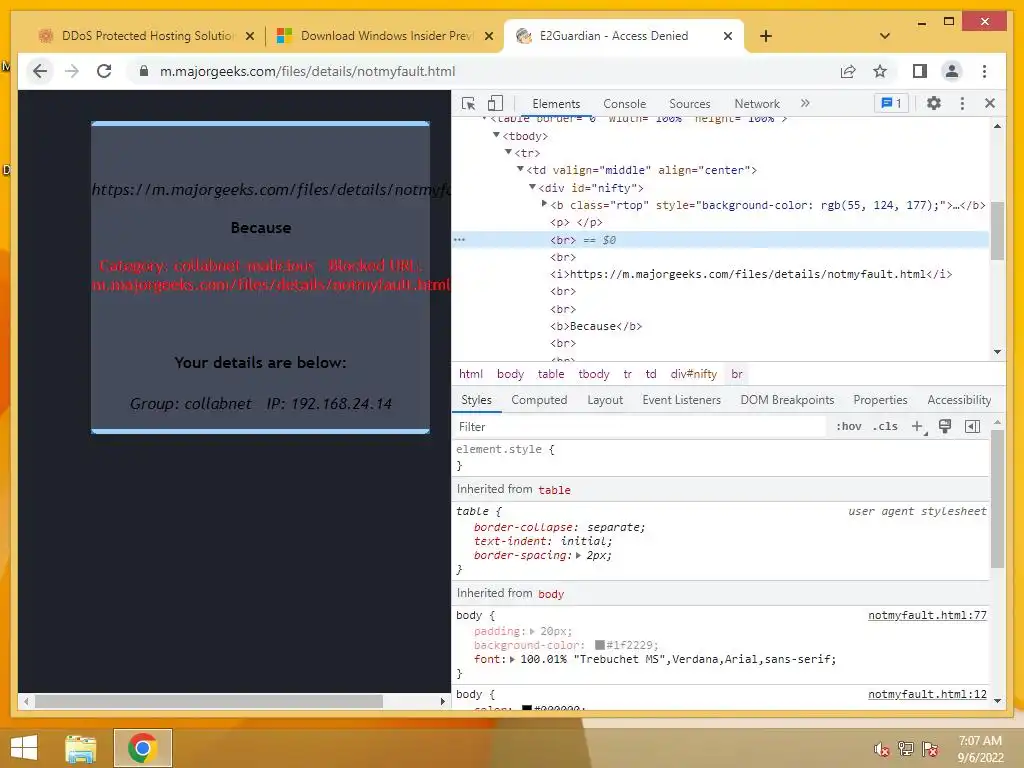Reload the page with refresh icon
1024x768 pixels.
[x=104, y=71]
